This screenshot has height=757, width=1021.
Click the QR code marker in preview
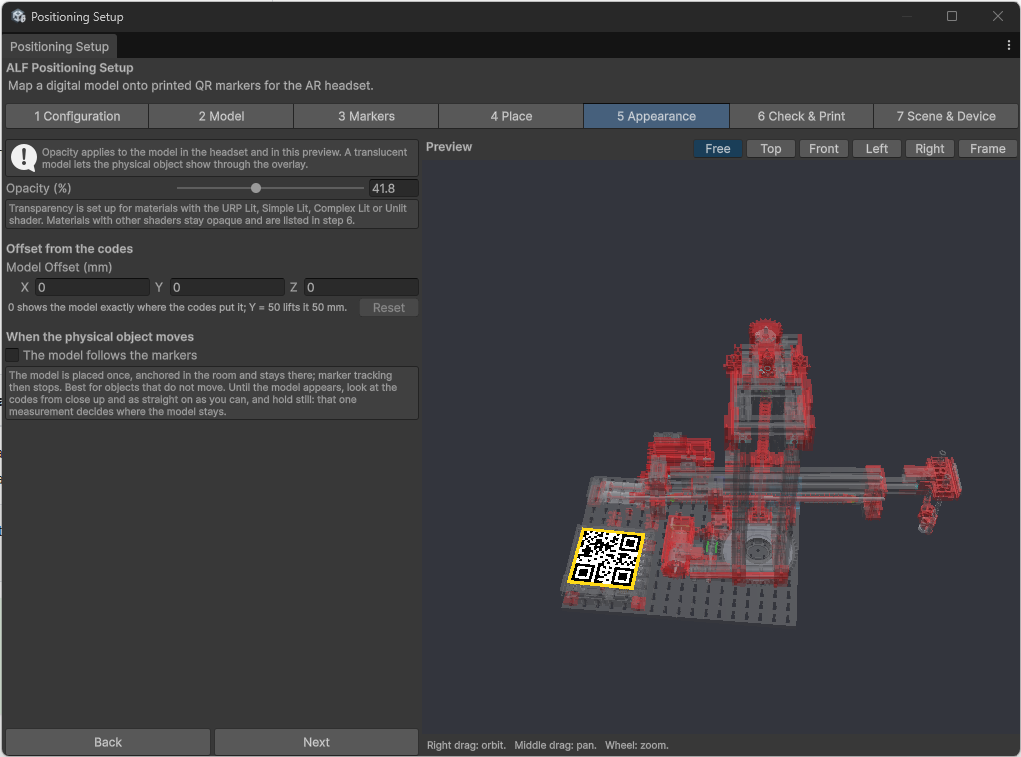[x=607, y=558]
